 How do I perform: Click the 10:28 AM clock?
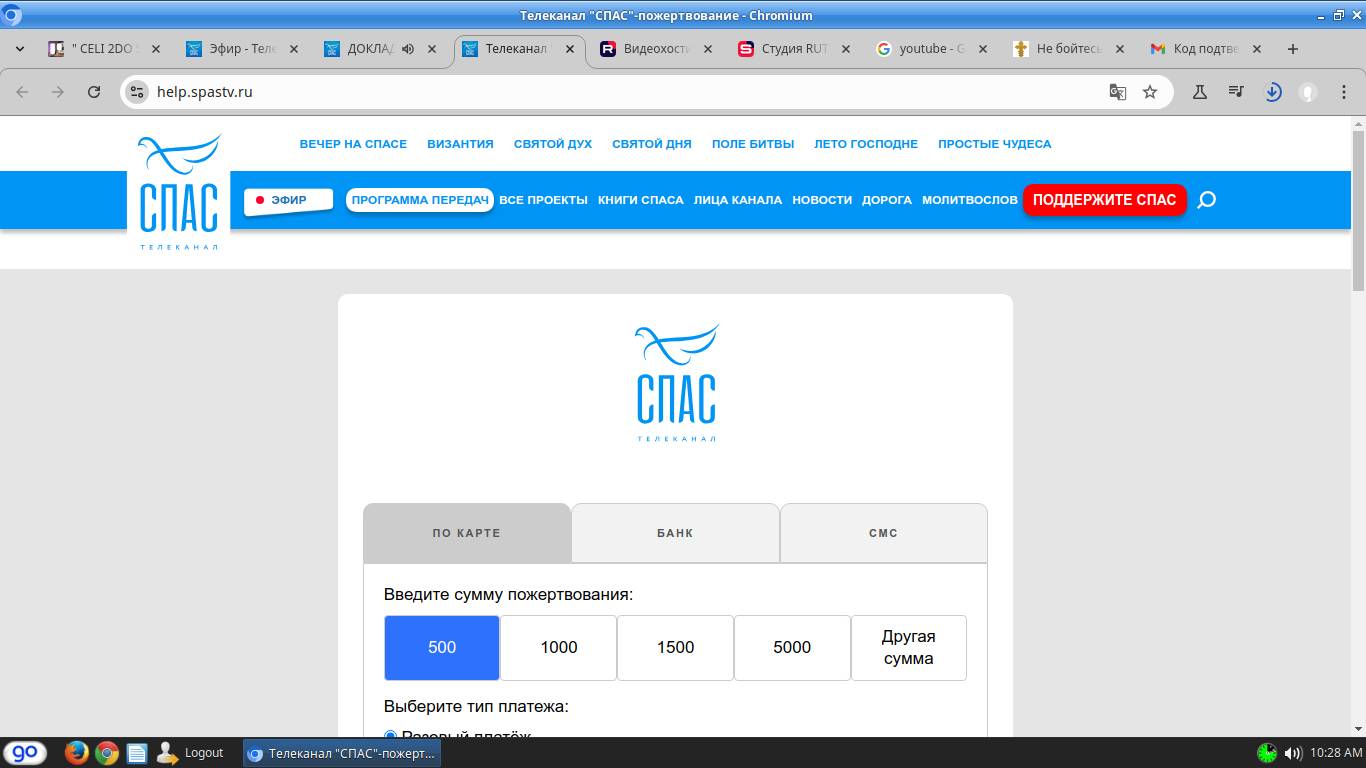1335,753
